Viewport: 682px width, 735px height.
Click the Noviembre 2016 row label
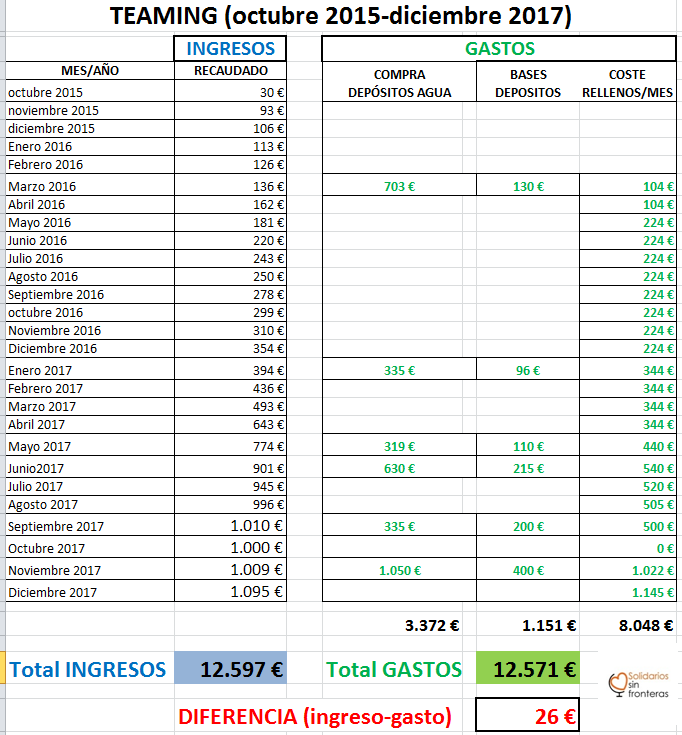click(90, 330)
